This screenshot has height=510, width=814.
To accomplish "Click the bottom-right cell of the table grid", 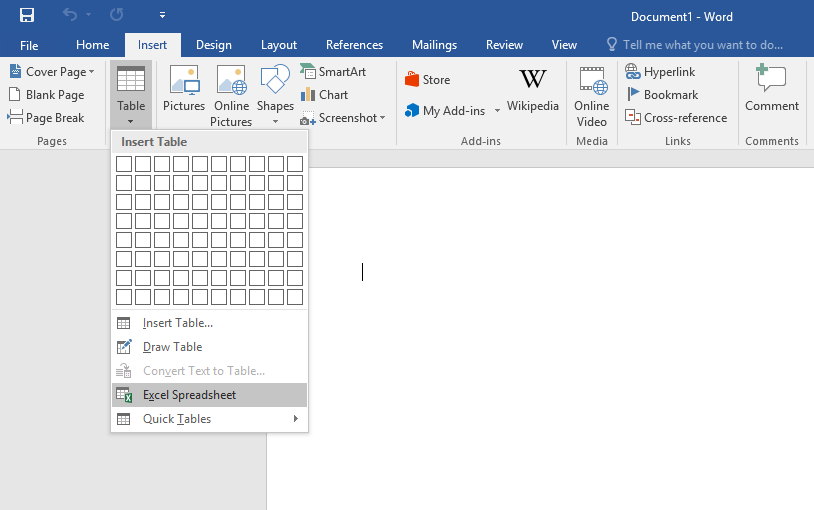I will pyautogui.click(x=295, y=297).
